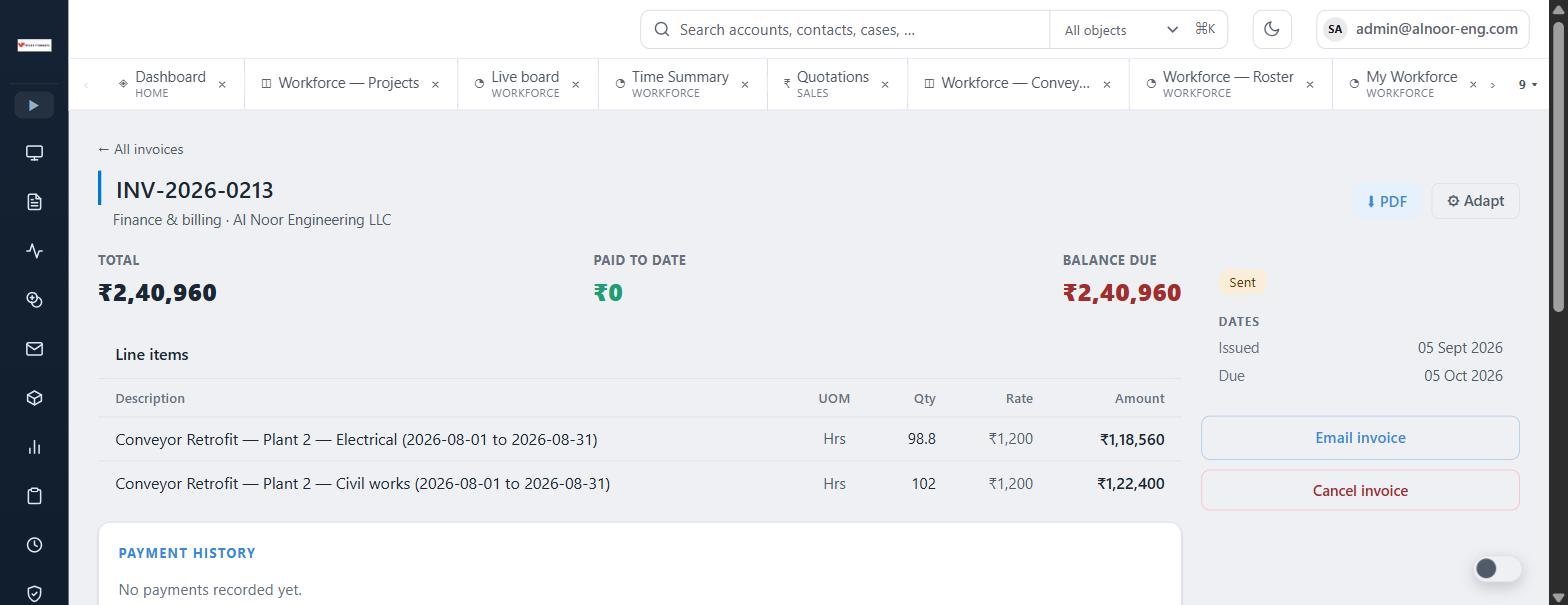This screenshot has width=1568, height=605.
Task: Open the document page icon in the sidebar
Action: [x=34, y=202]
